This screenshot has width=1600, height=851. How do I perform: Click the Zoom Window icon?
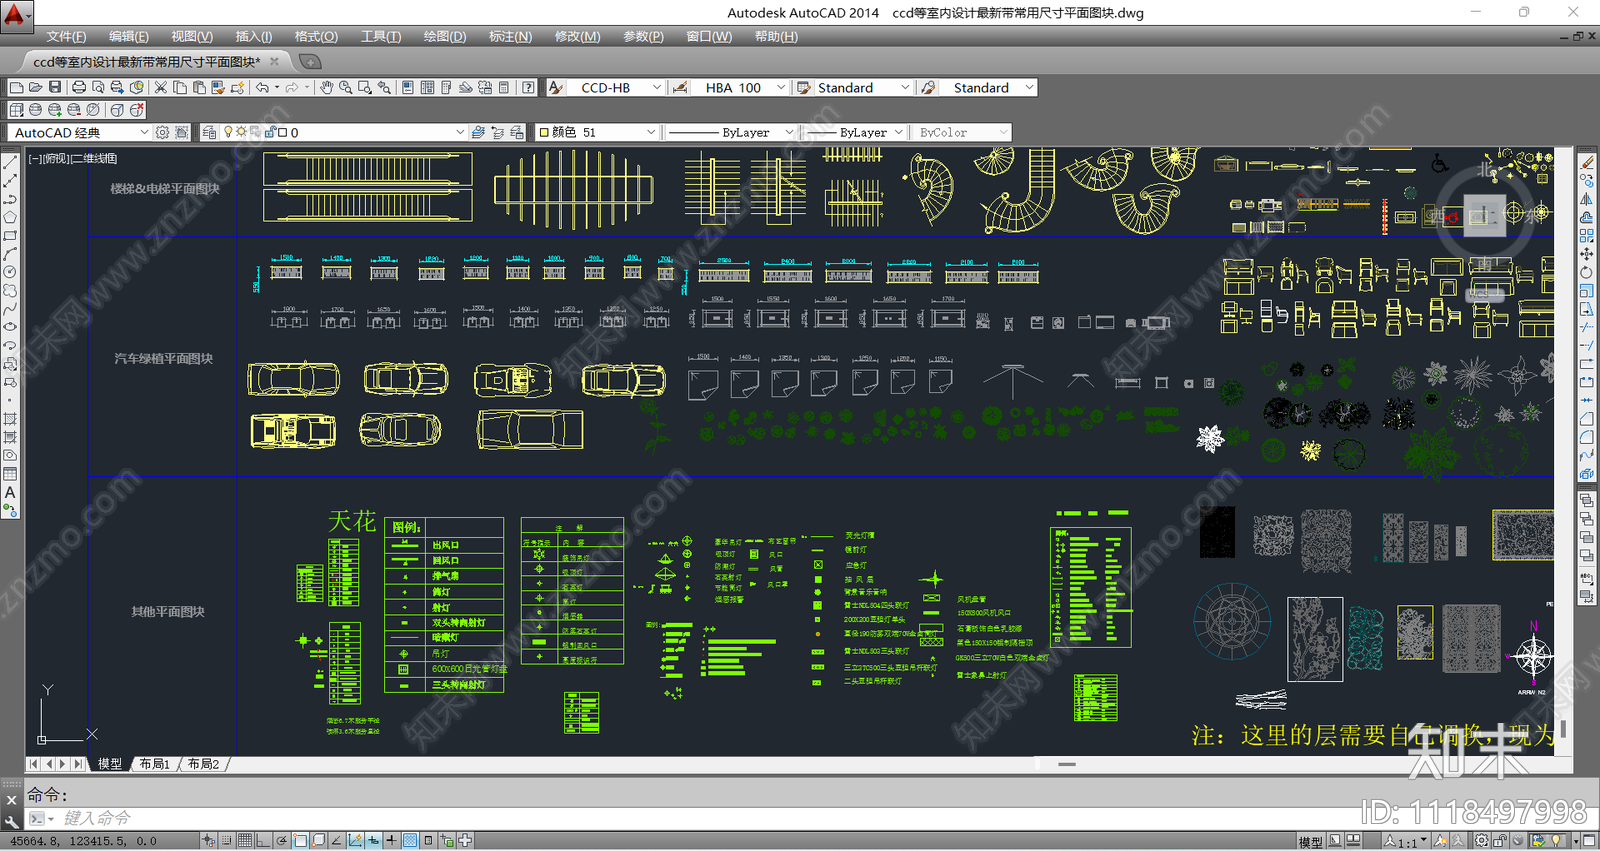365,88
